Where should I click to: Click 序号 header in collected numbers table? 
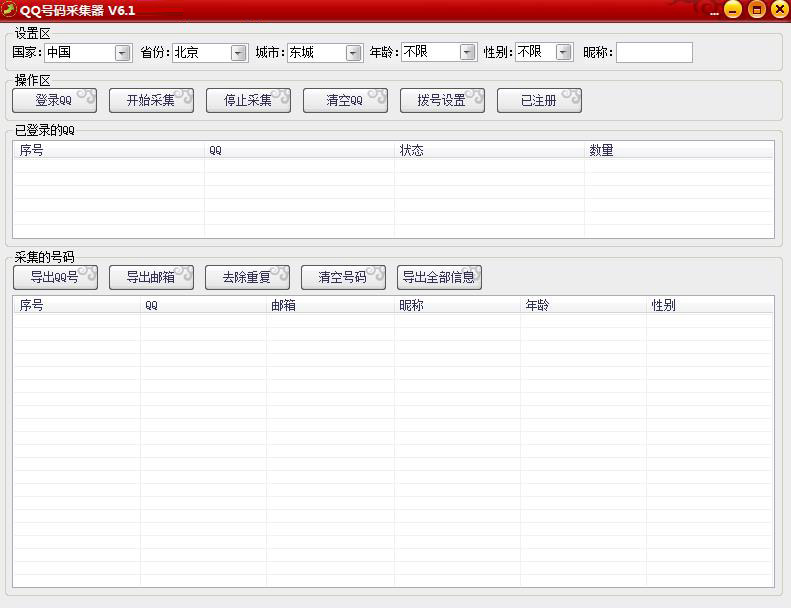pos(77,305)
